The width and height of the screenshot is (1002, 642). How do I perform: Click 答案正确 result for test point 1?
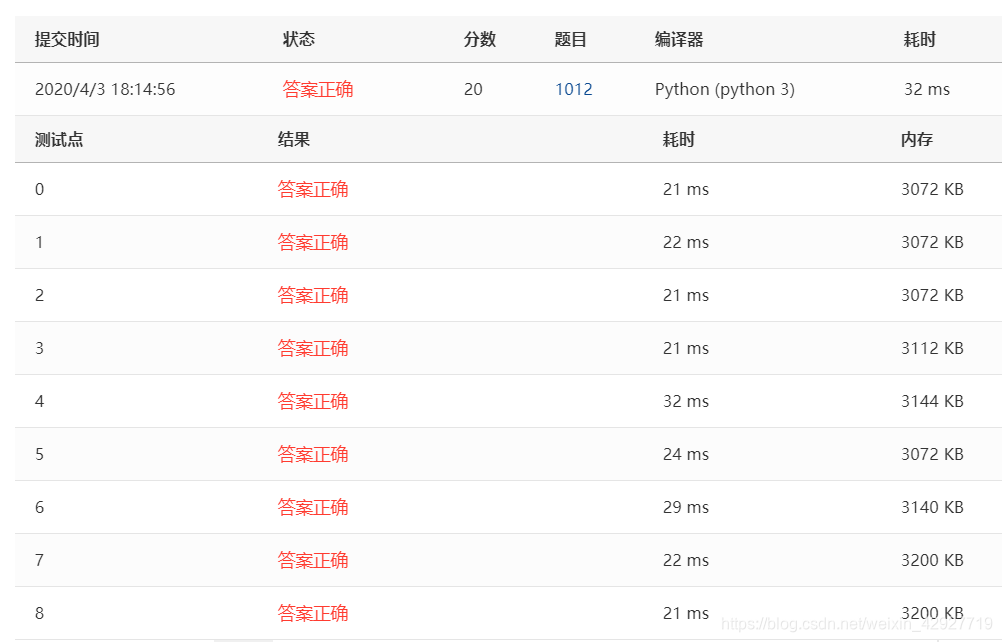click(312, 242)
